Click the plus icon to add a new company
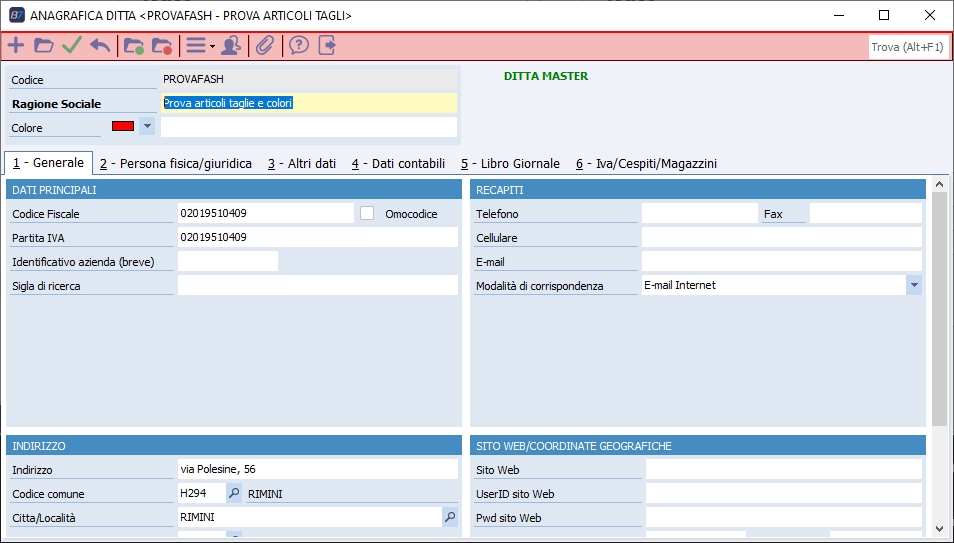954x543 pixels. tap(16, 46)
